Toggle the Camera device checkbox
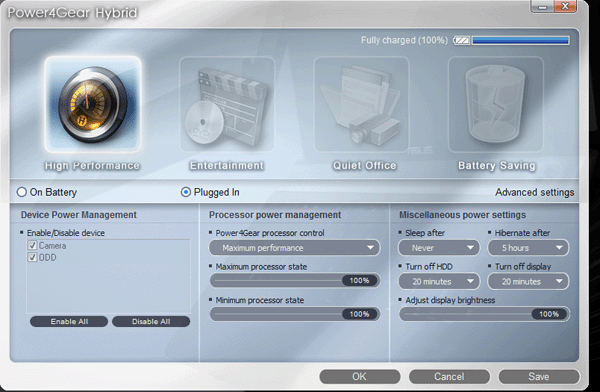The height and width of the screenshot is (392, 600). [x=33, y=245]
